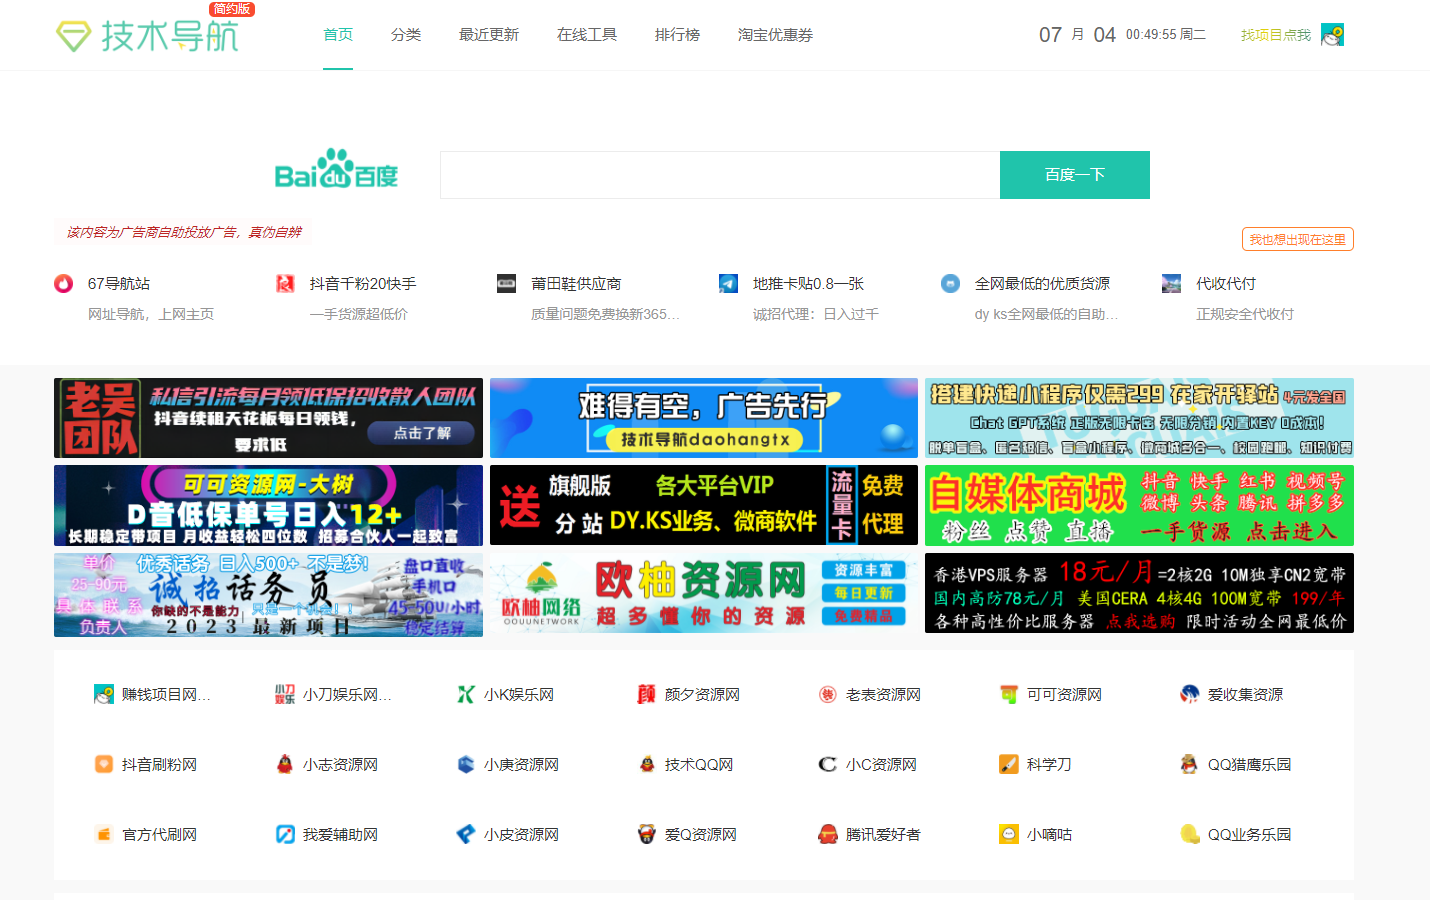The width and height of the screenshot is (1430, 900).
Task: Open the 在线工具 menu item
Action: (x=586, y=33)
